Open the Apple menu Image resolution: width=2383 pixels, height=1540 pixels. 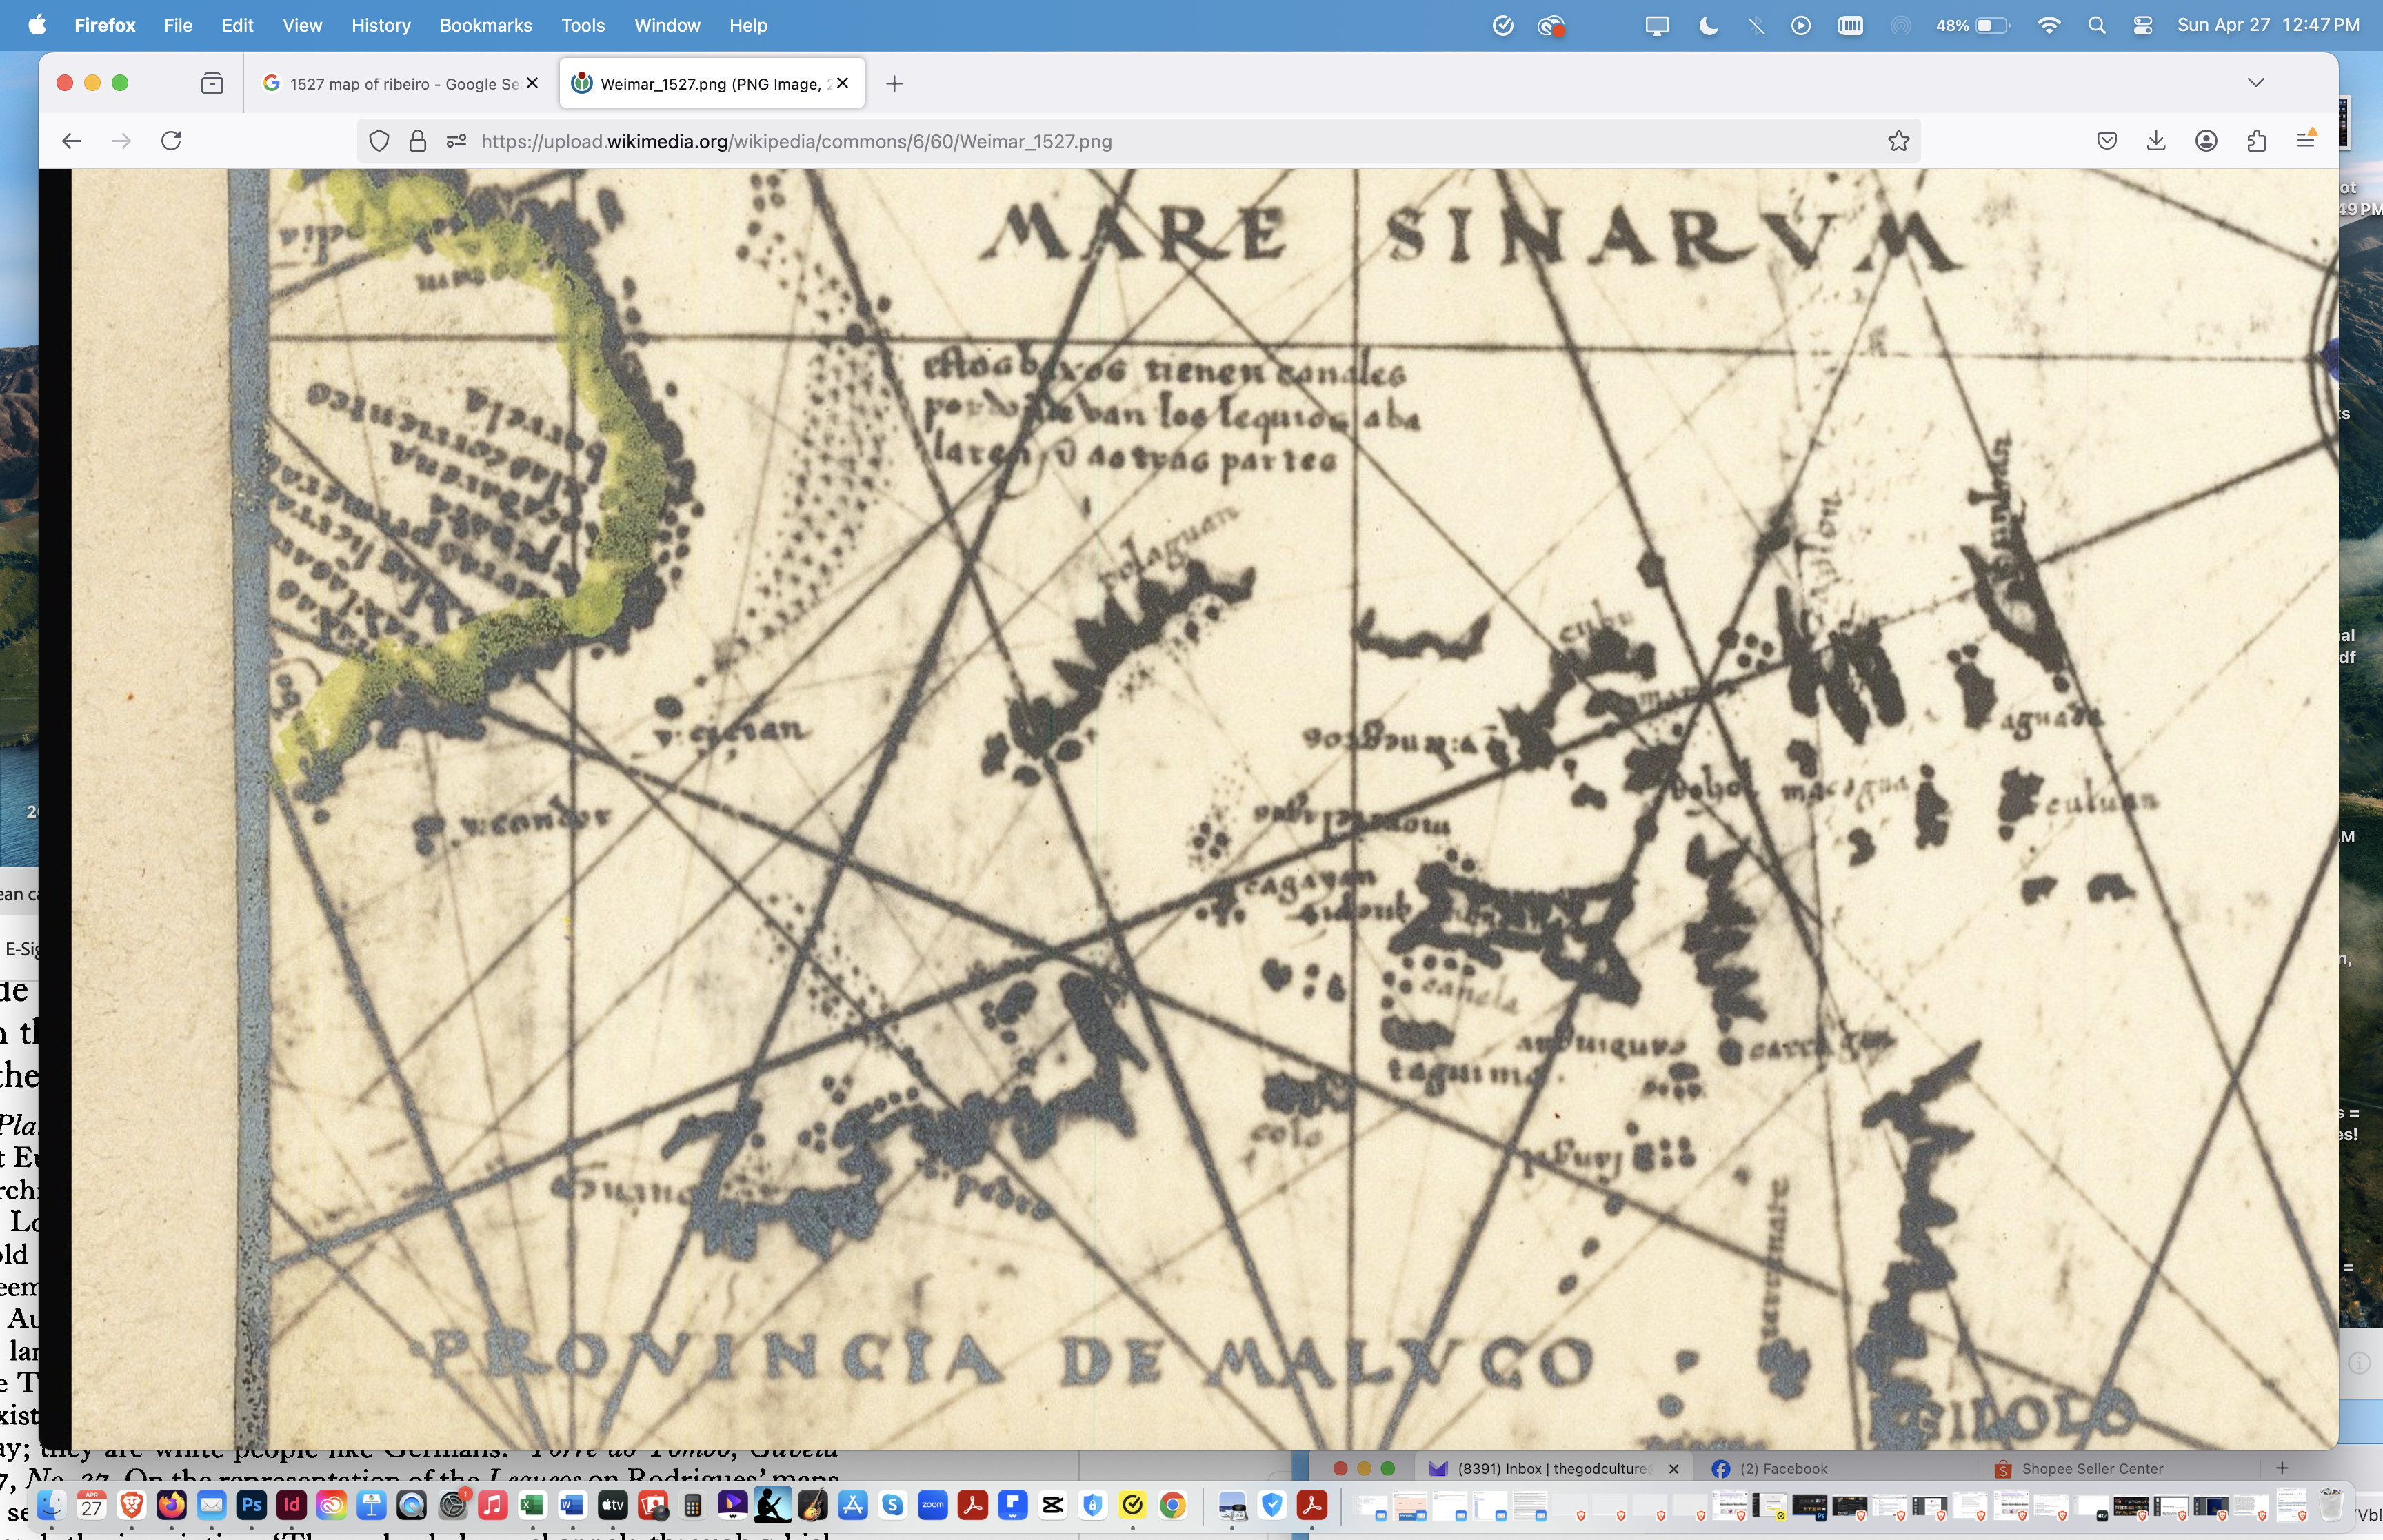point(37,25)
